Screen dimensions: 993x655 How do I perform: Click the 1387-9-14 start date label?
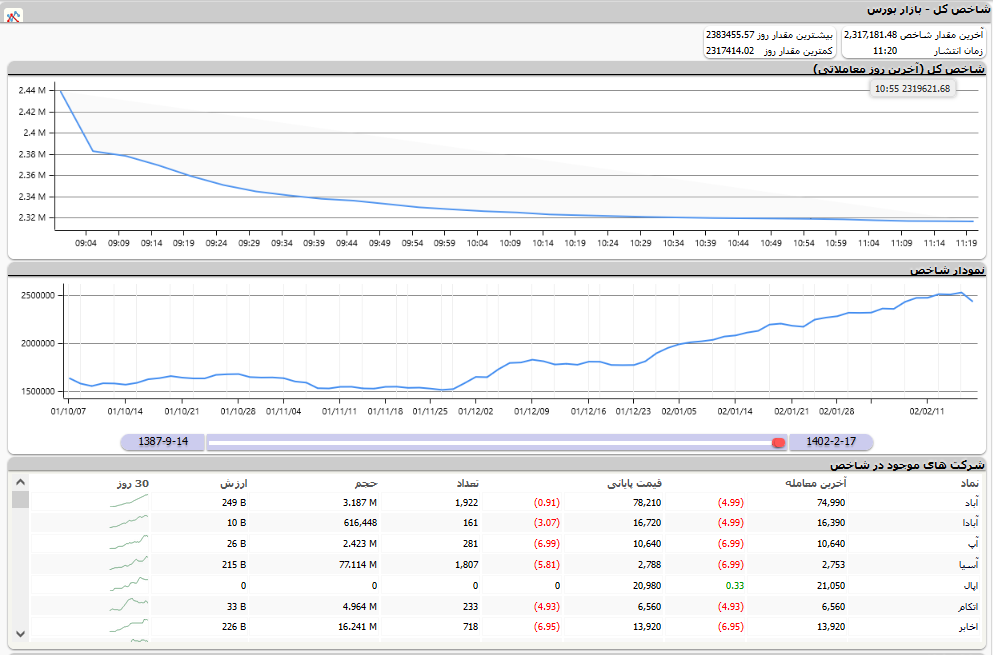pyautogui.click(x=162, y=442)
